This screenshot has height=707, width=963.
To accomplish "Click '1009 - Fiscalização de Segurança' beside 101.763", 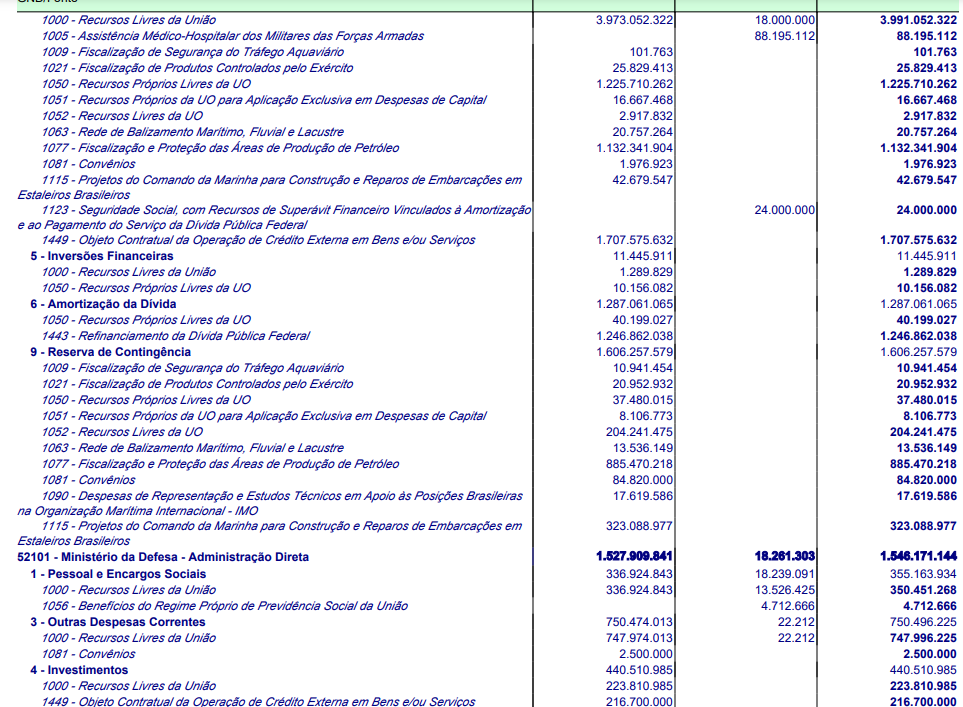I will coord(193,52).
